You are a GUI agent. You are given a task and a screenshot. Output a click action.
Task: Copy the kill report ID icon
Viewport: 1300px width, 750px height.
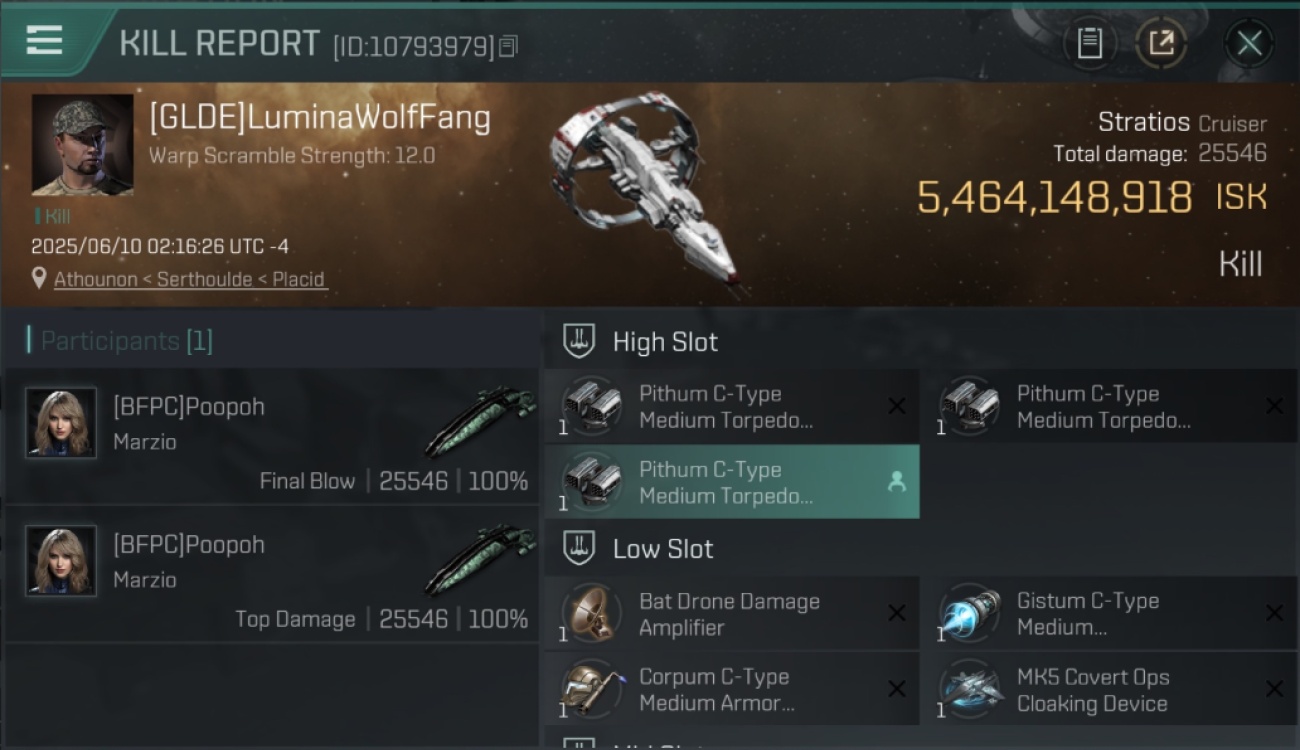coord(508,46)
